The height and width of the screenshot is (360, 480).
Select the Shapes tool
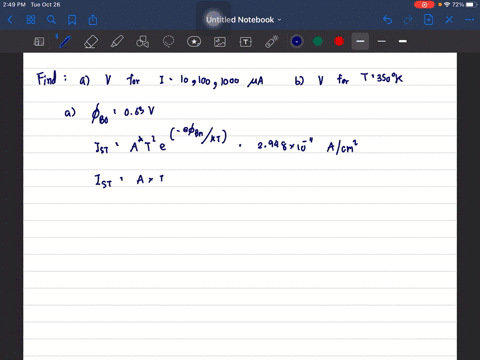point(142,42)
